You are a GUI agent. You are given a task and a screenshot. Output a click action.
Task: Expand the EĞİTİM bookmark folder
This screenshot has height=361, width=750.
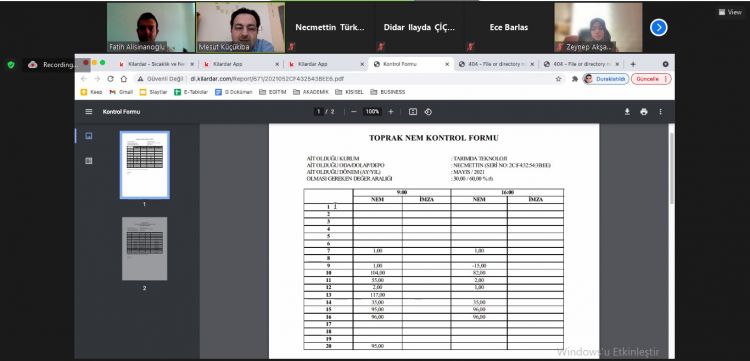tap(273, 92)
